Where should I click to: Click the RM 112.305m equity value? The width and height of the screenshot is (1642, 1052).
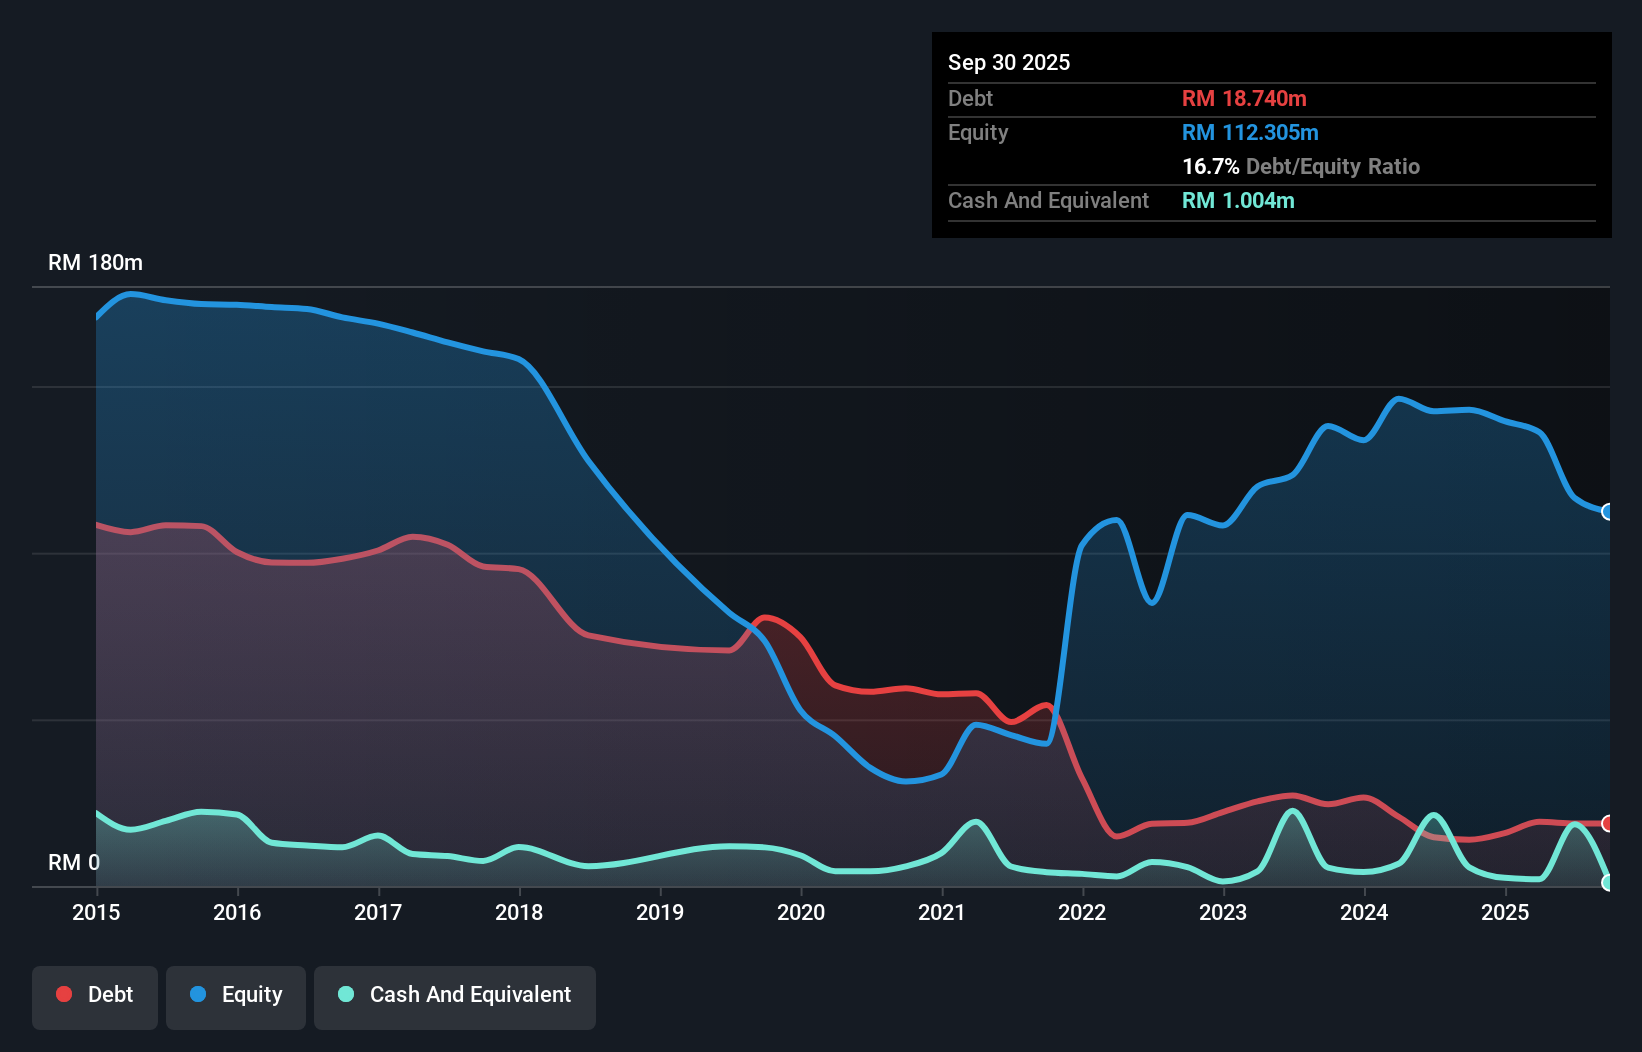tap(1250, 132)
